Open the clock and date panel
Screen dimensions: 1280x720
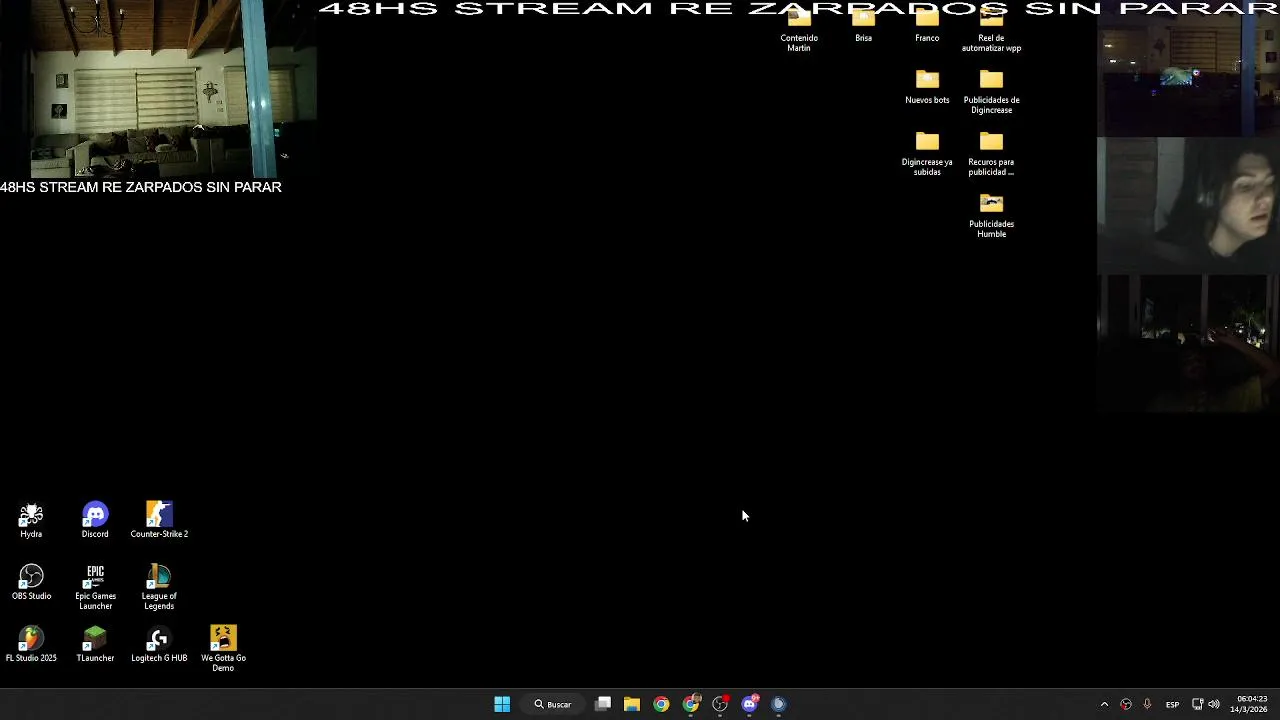pos(1251,704)
